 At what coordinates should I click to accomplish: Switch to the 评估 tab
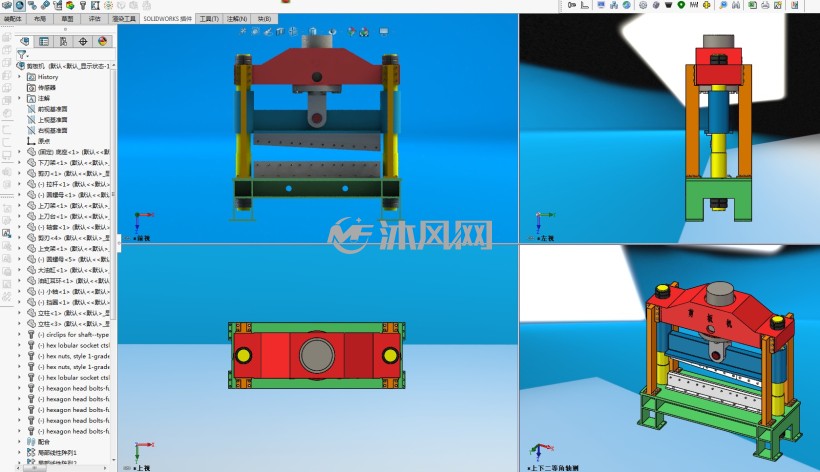[94, 19]
